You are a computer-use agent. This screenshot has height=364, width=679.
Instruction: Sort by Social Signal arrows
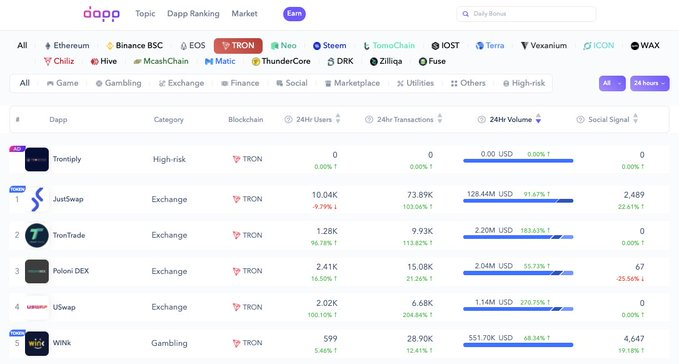[635, 119]
